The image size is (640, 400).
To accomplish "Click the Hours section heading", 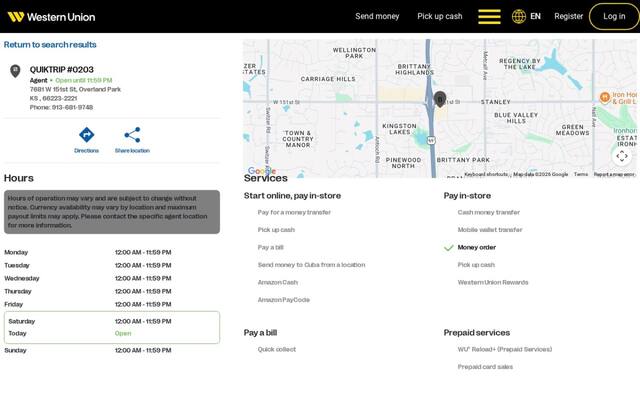I will point(19,178).
